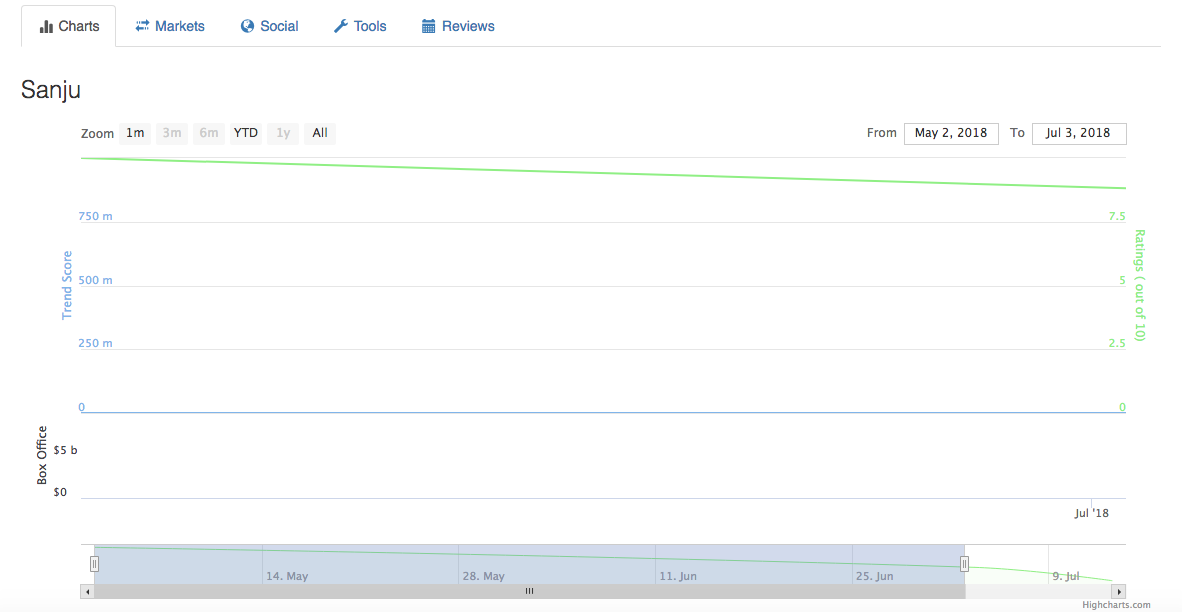Image resolution: width=1182 pixels, height=612 pixels.
Task: Click the scrollbar left arrow
Action: click(x=87, y=592)
